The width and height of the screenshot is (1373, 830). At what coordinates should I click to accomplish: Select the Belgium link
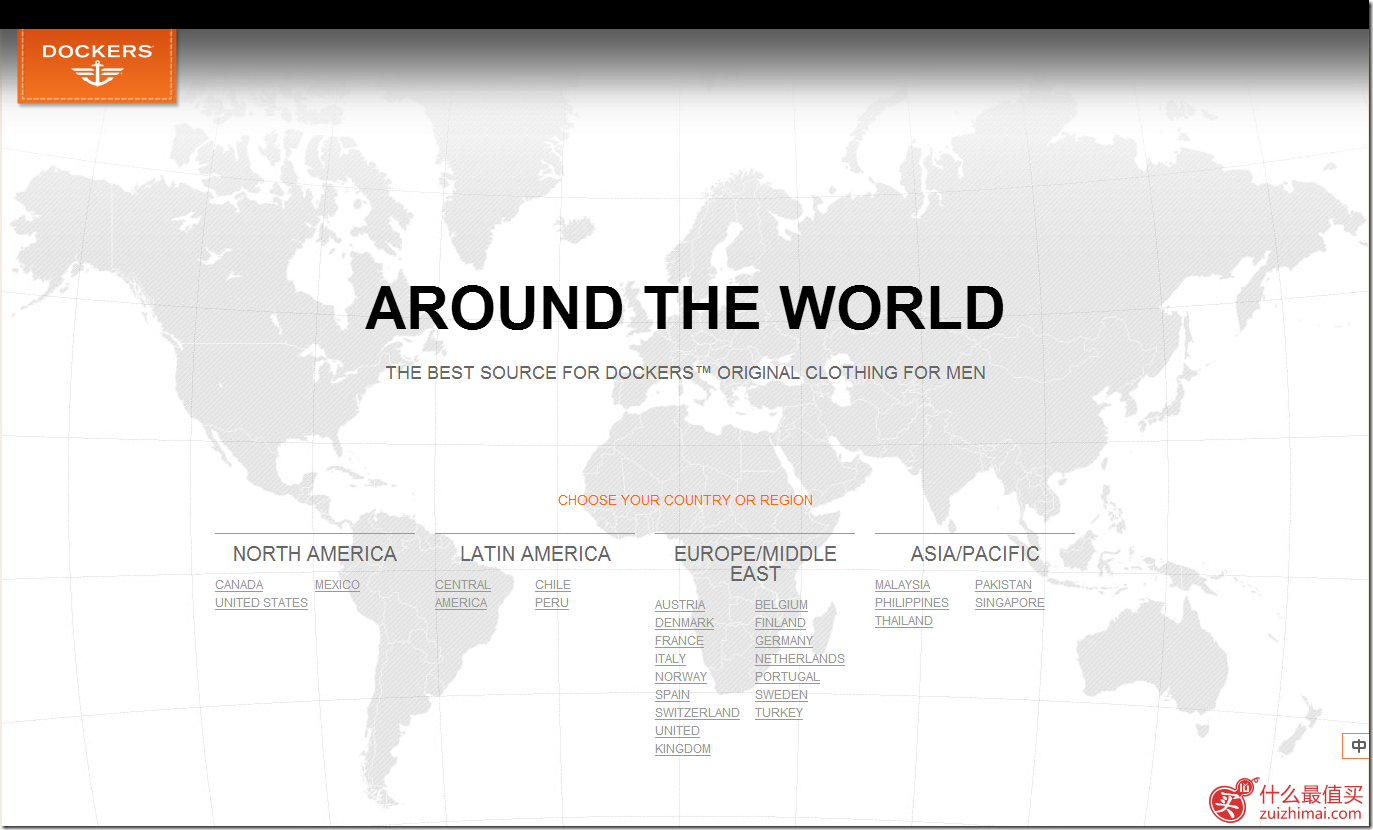tap(781, 605)
